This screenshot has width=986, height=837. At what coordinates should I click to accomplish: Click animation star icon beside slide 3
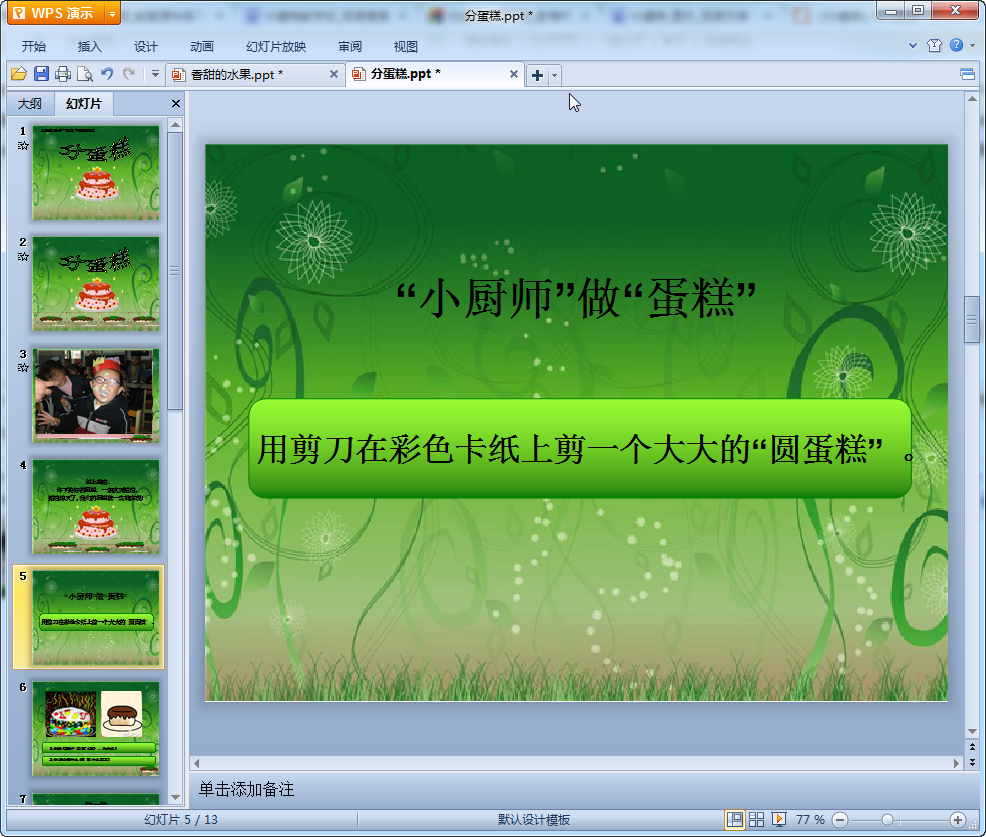23,368
